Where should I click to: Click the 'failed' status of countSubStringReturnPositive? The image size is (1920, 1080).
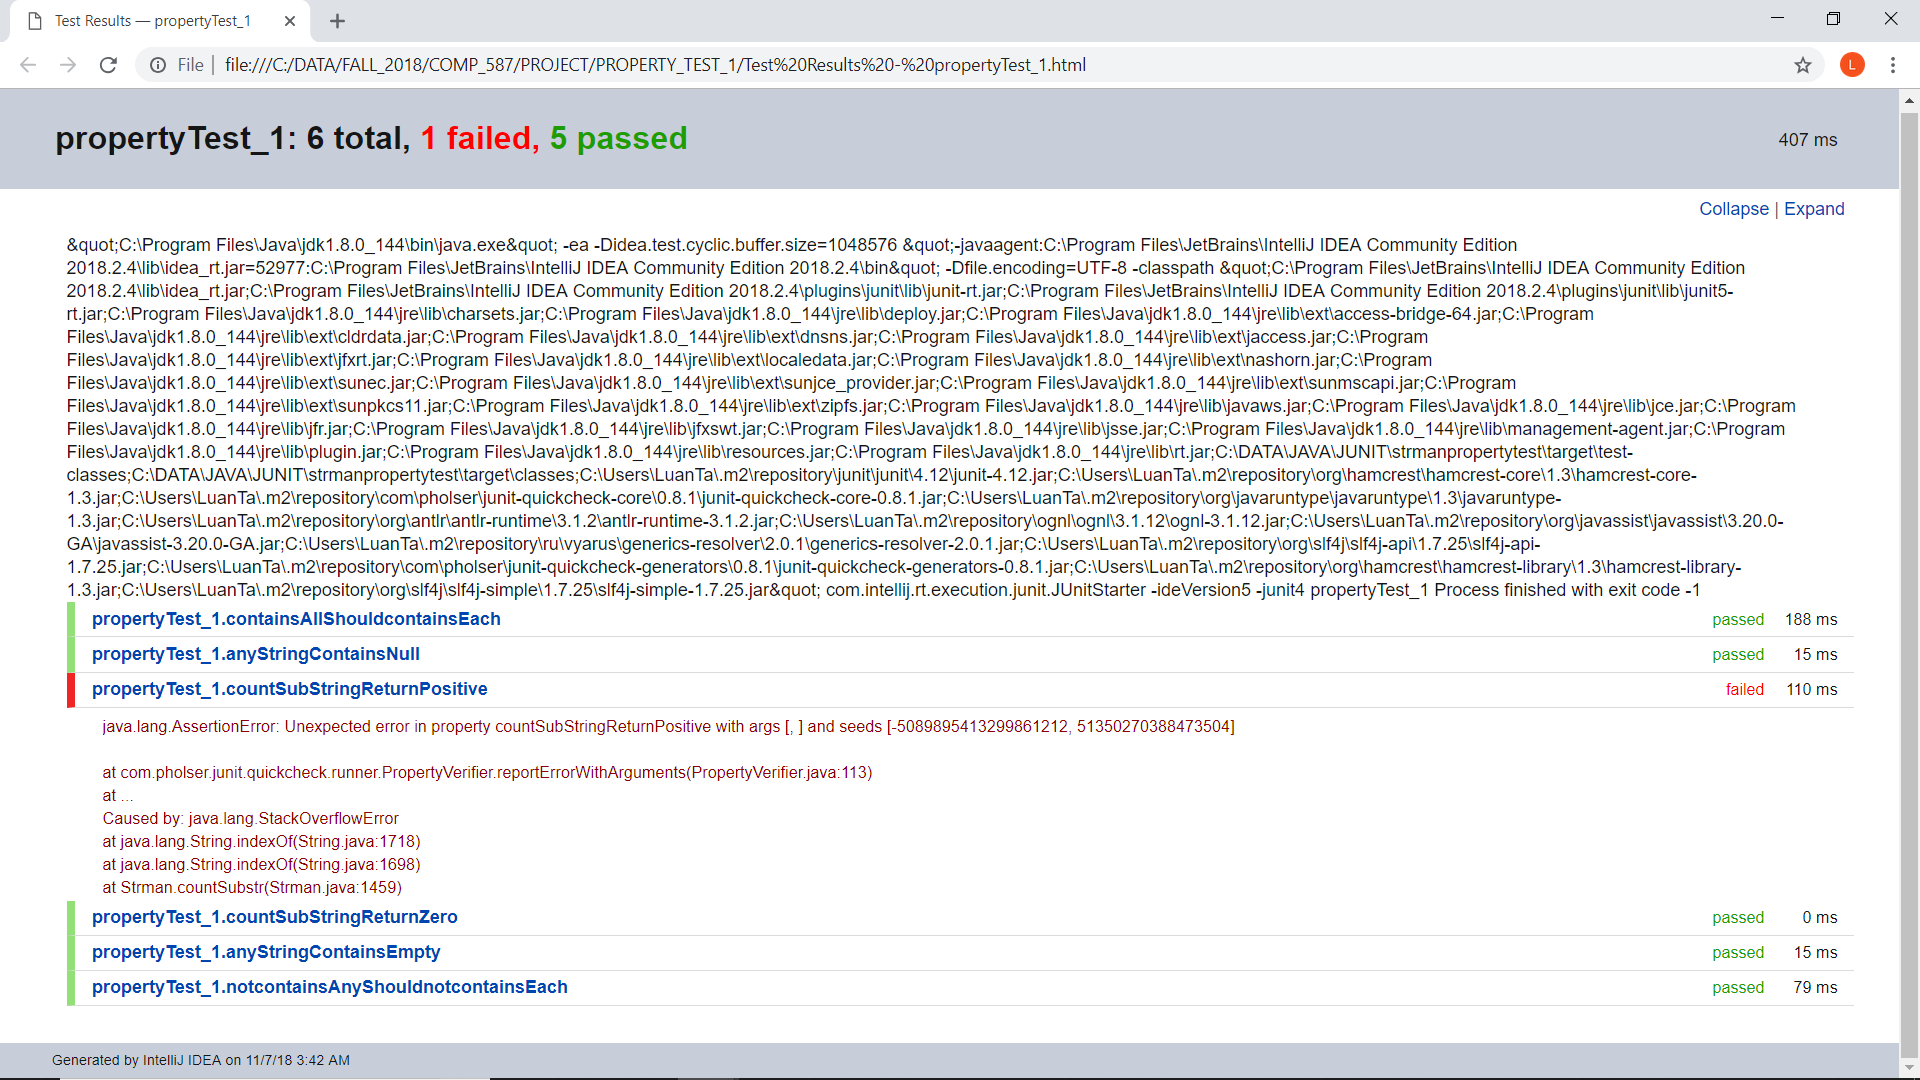pyautogui.click(x=1744, y=689)
